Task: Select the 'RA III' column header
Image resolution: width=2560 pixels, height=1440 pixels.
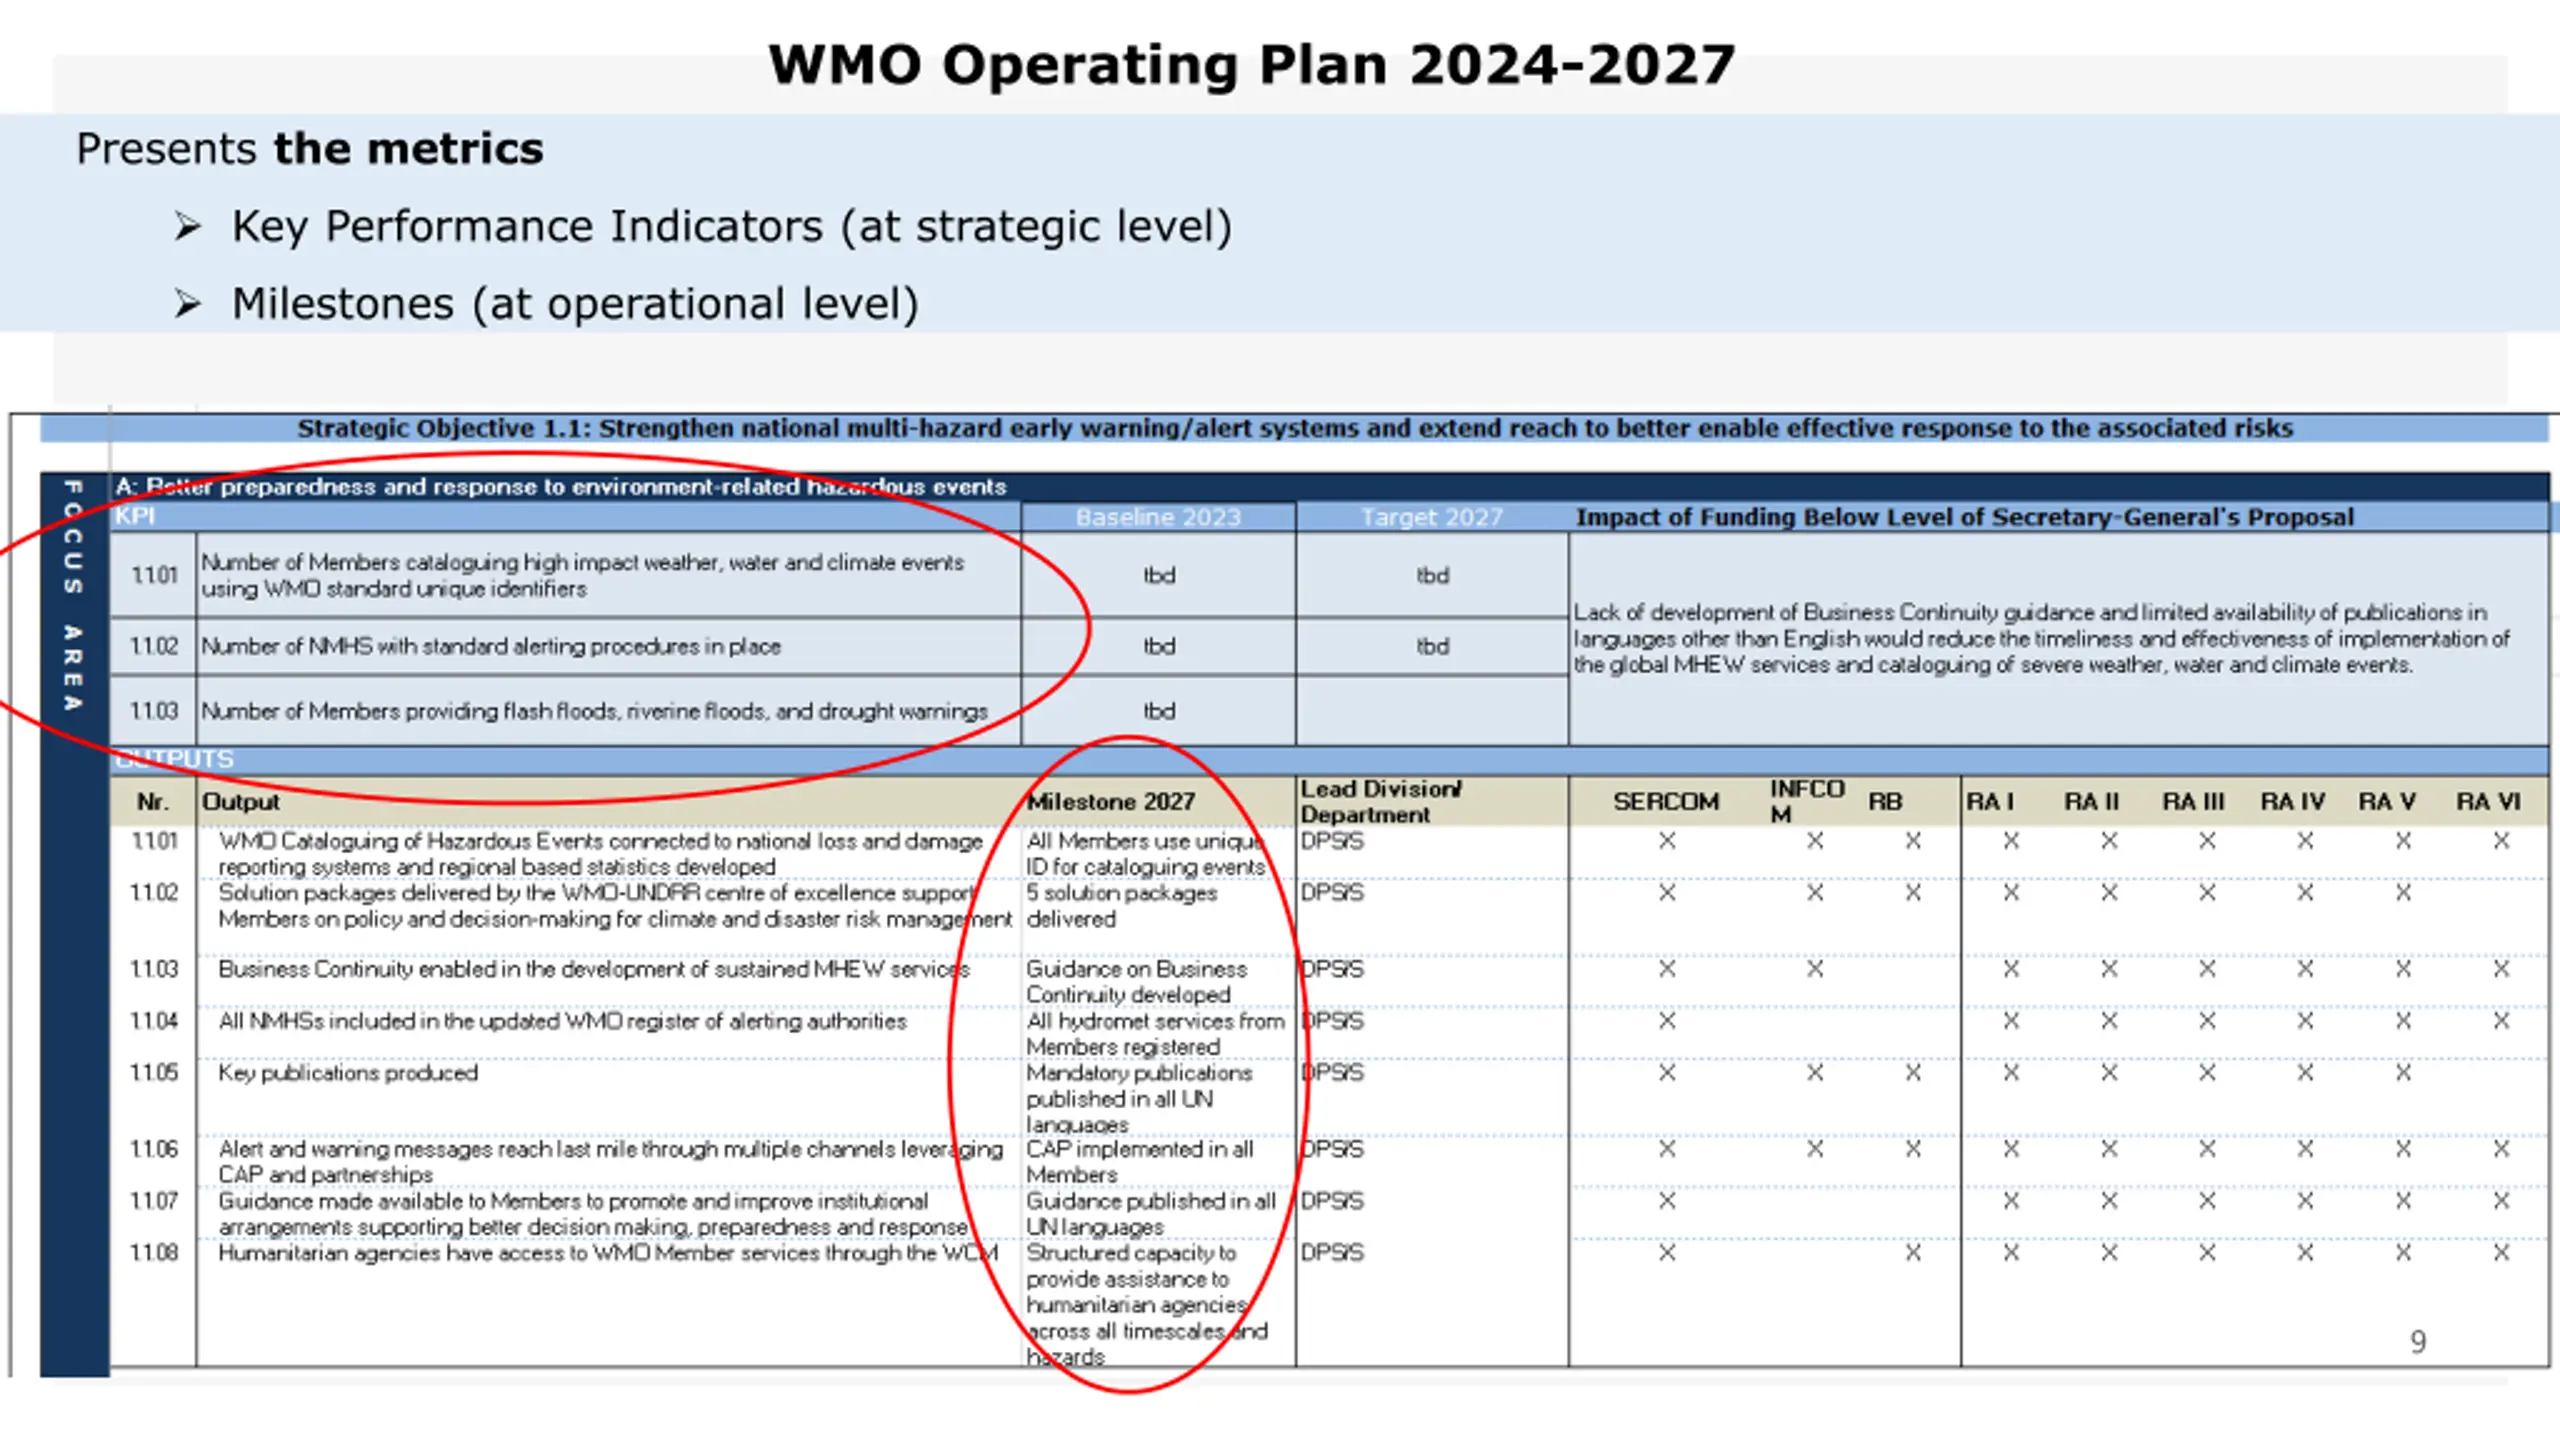Action: 2193,802
